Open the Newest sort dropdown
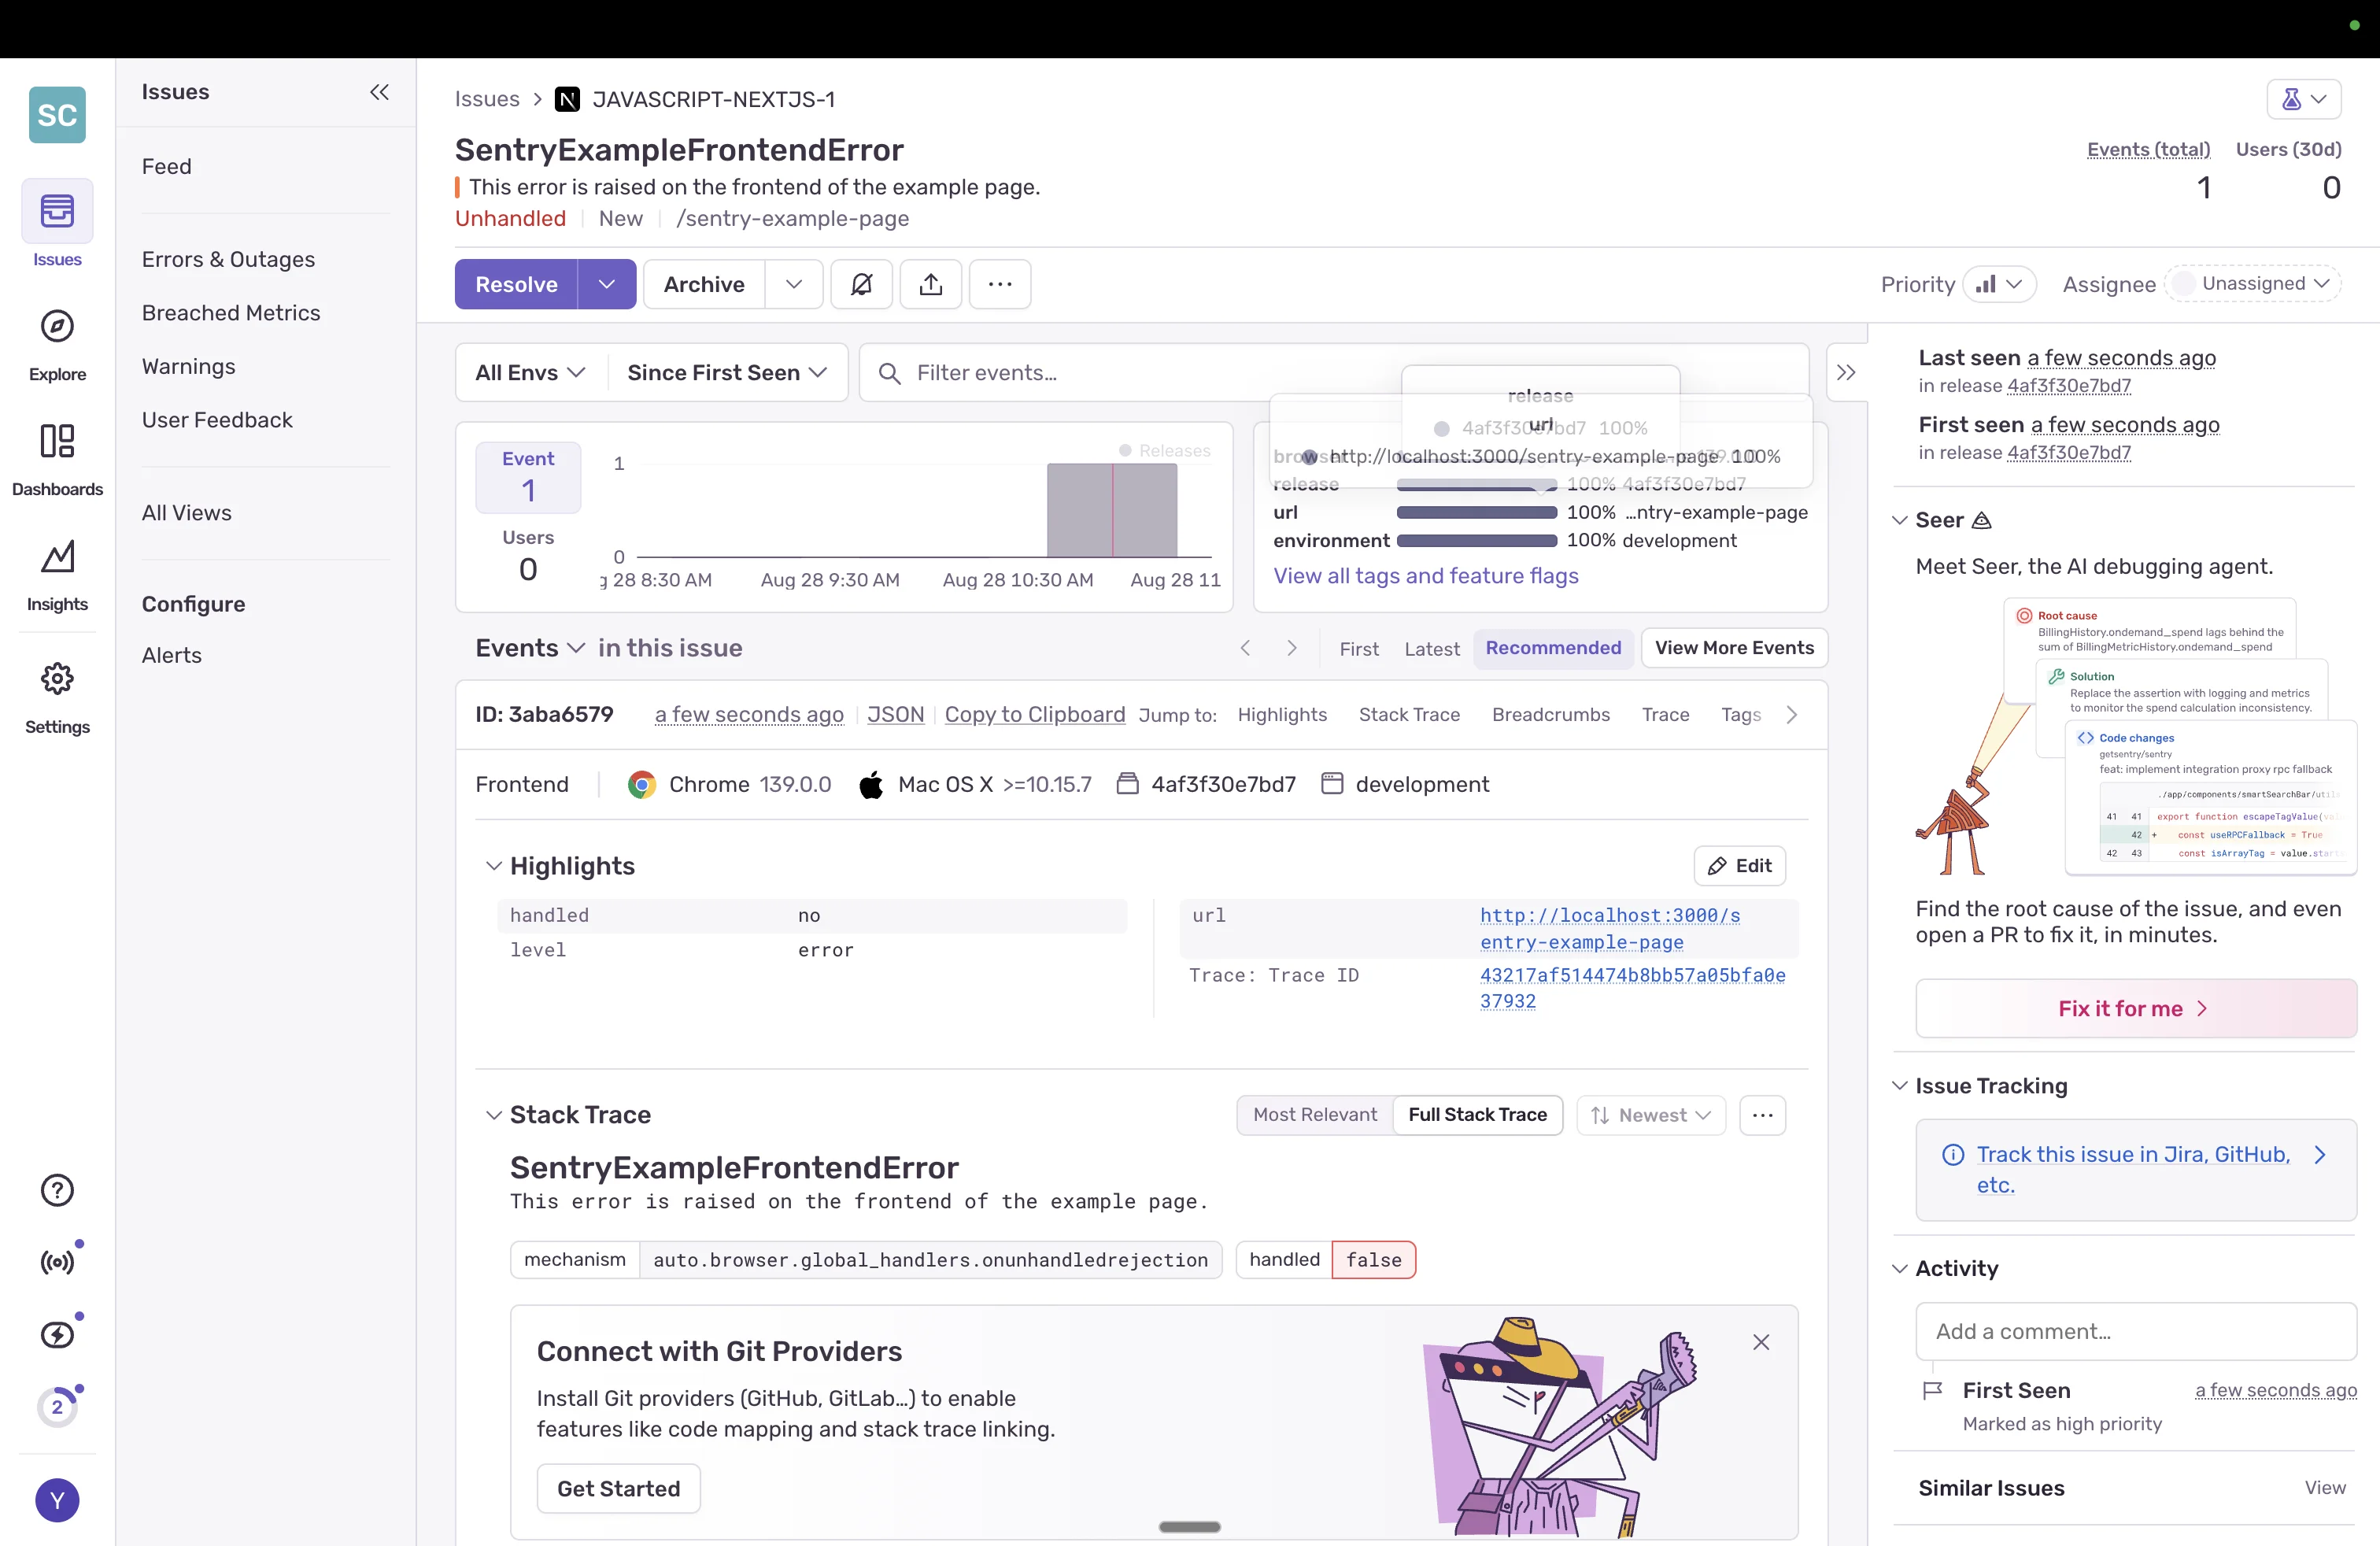 tap(1650, 1115)
